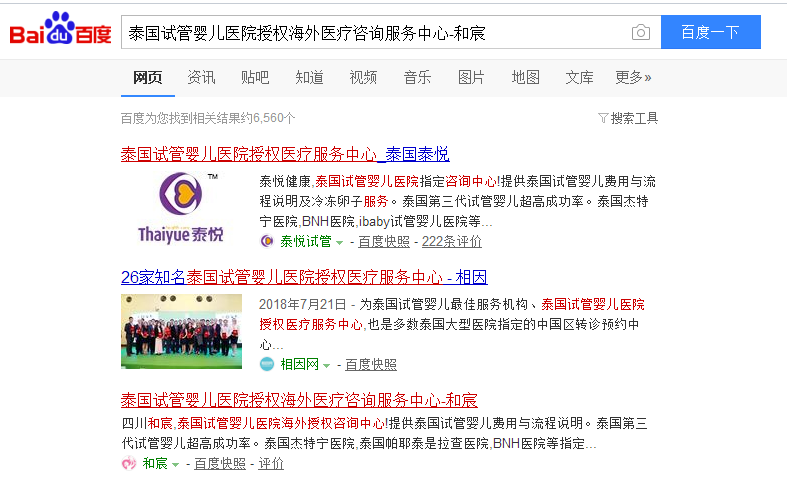
Task: Expand dropdown arrow next to 泰悦试管
Action: click(x=339, y=243)
